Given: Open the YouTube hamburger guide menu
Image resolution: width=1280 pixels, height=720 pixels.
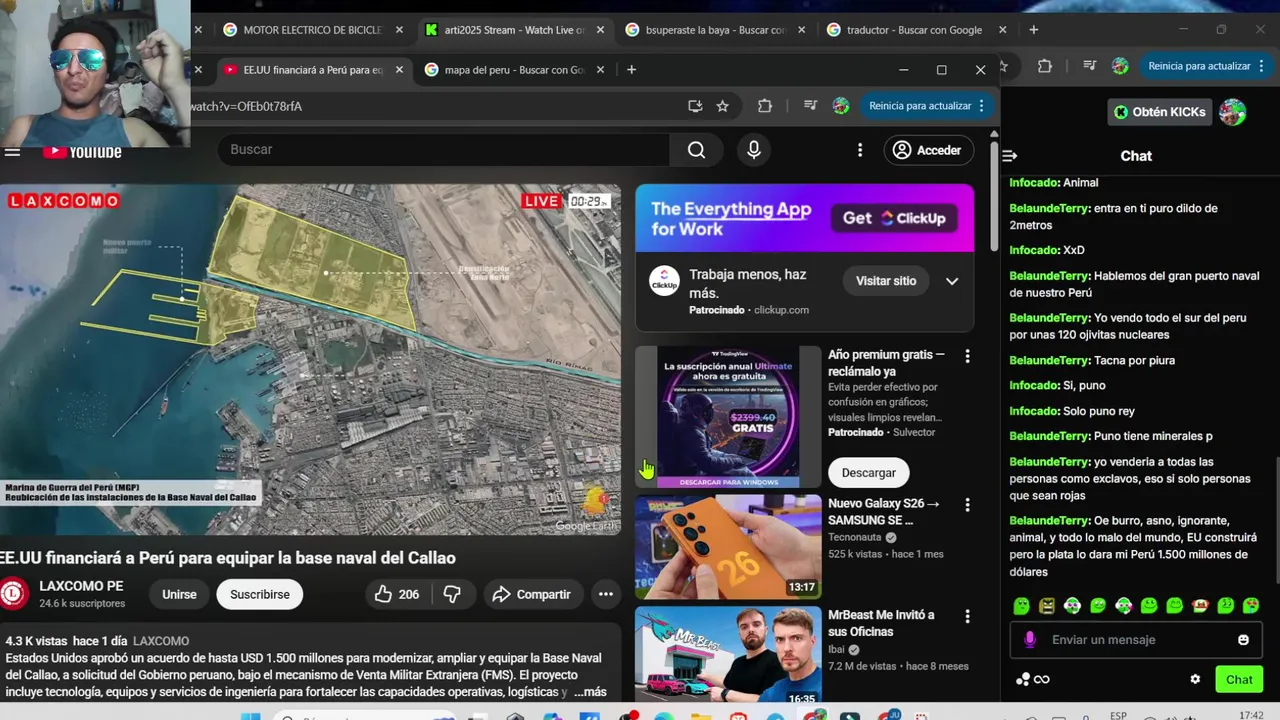Looking at the screenshot, I should [x=12, y=152].
